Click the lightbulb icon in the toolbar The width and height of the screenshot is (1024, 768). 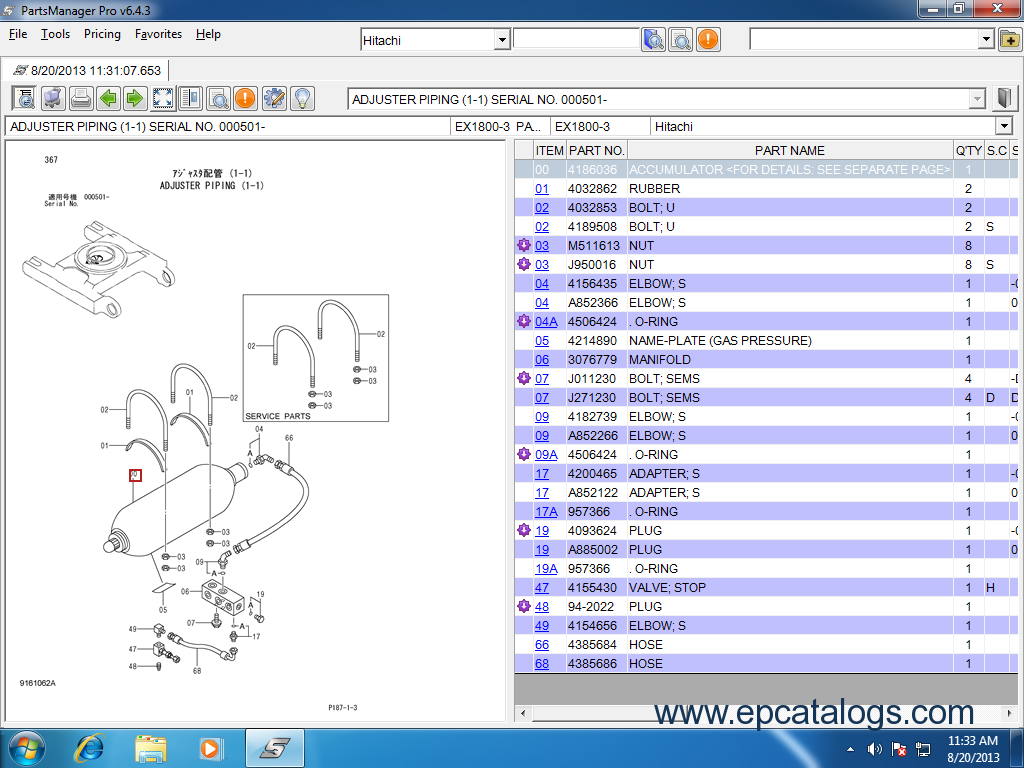[301, 98]
